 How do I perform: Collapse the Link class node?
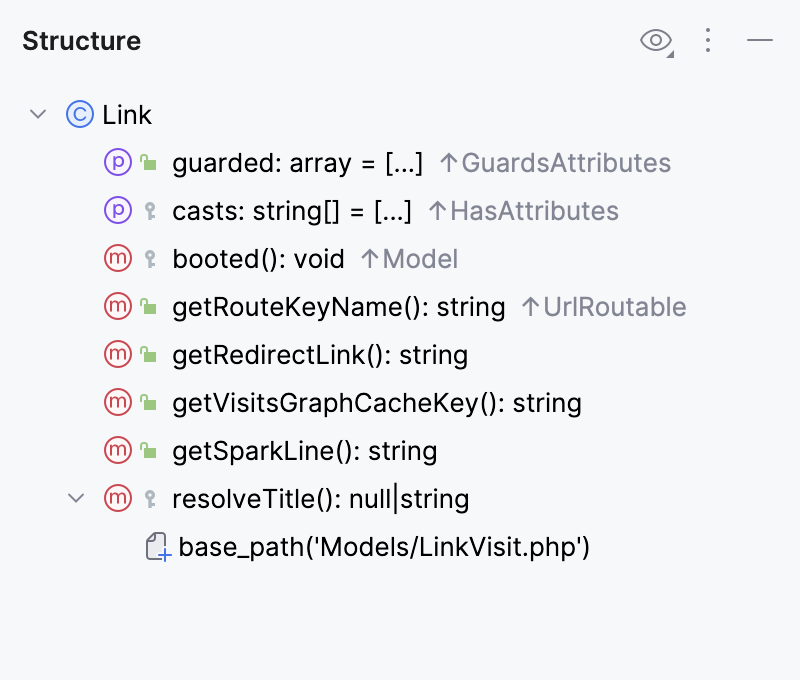[x=38, y=114]
